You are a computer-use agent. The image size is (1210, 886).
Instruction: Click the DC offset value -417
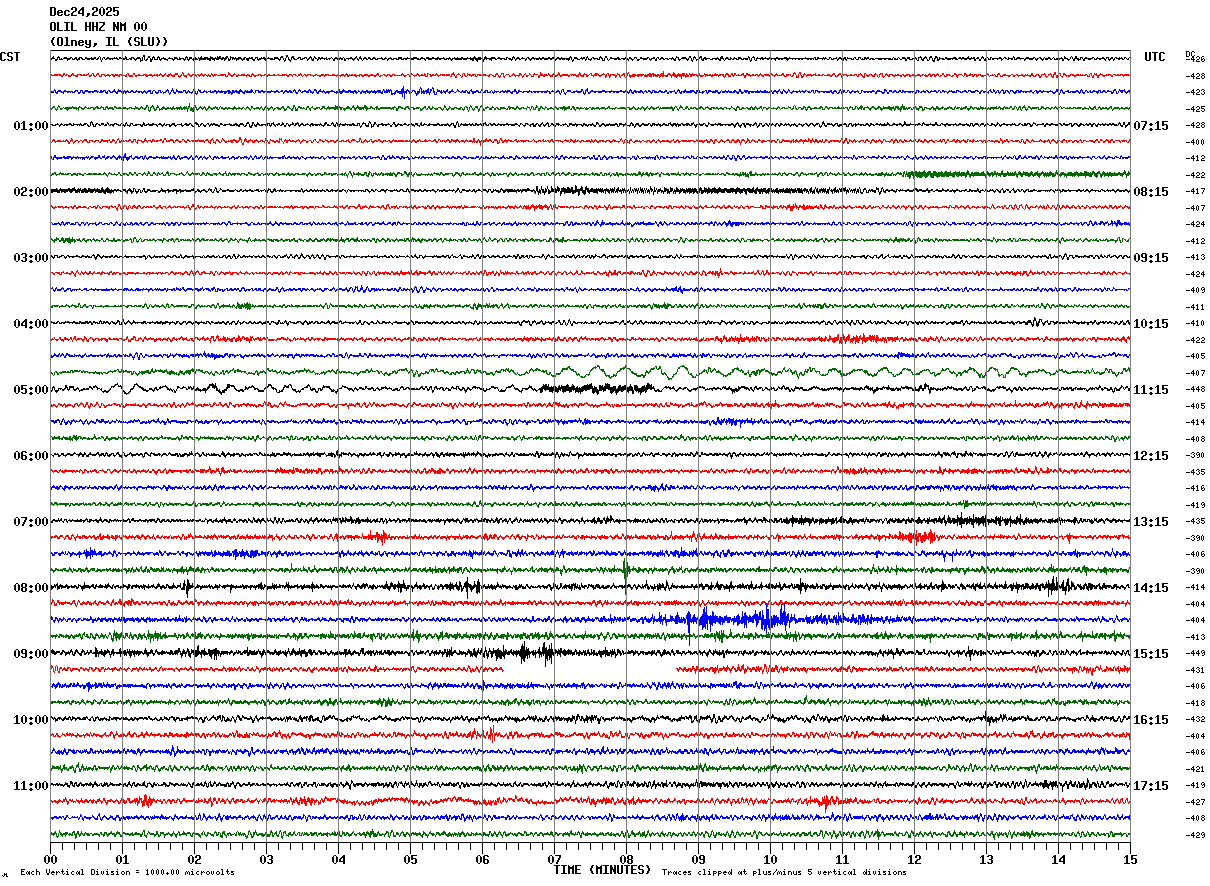(x=1195, y=192)
